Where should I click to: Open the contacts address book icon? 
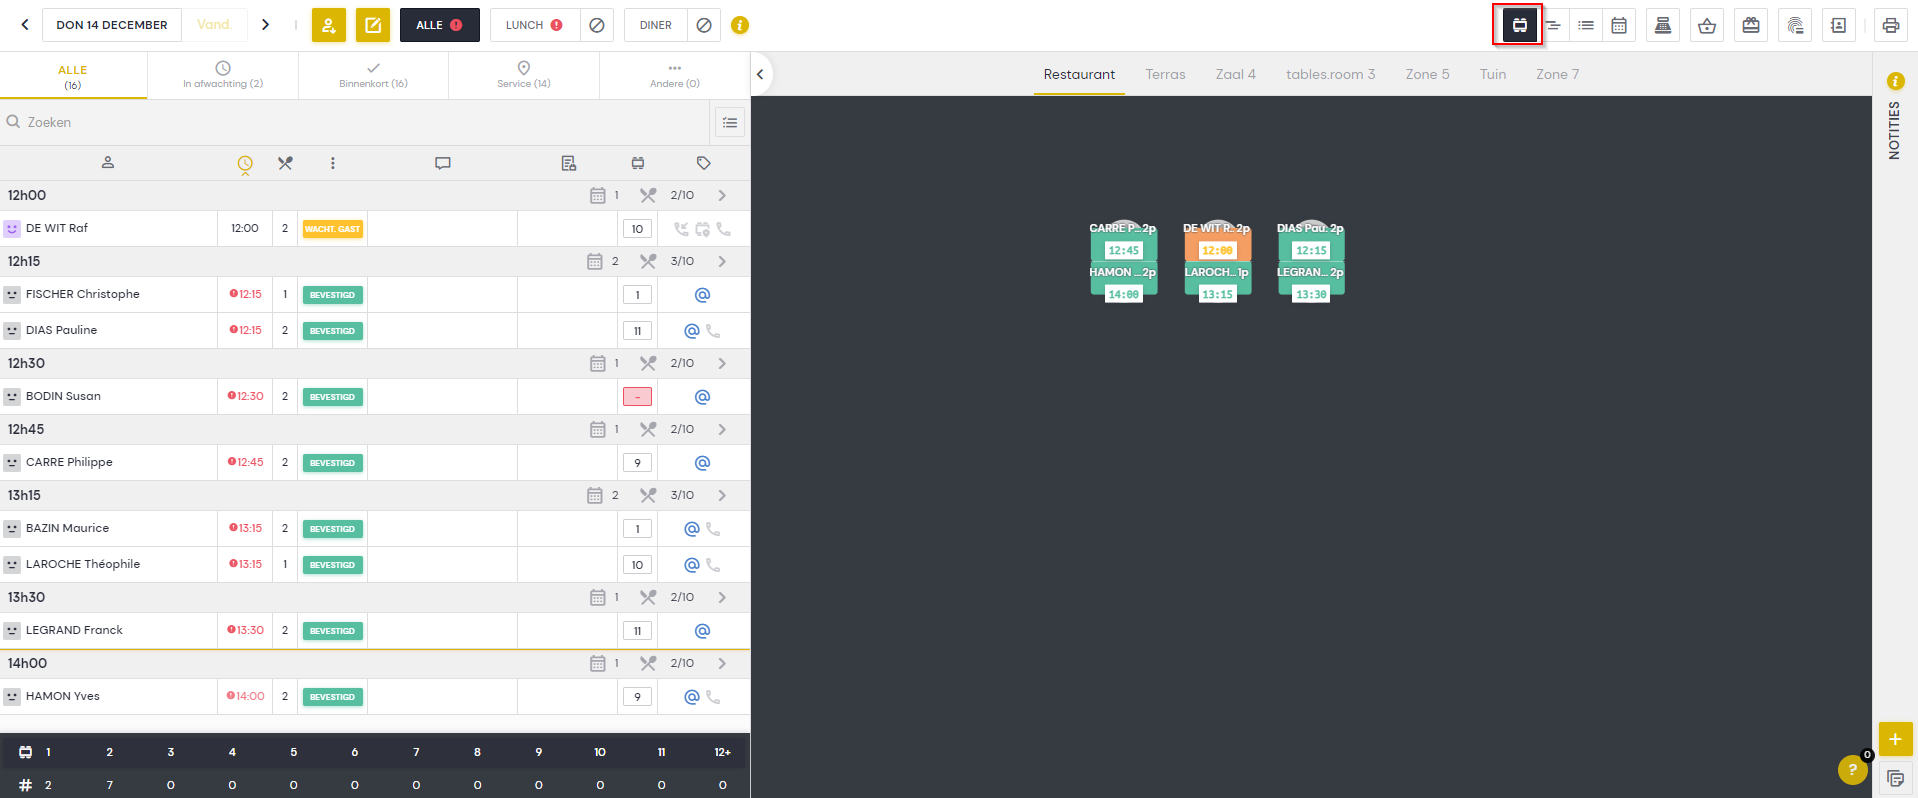(1838, 26)
